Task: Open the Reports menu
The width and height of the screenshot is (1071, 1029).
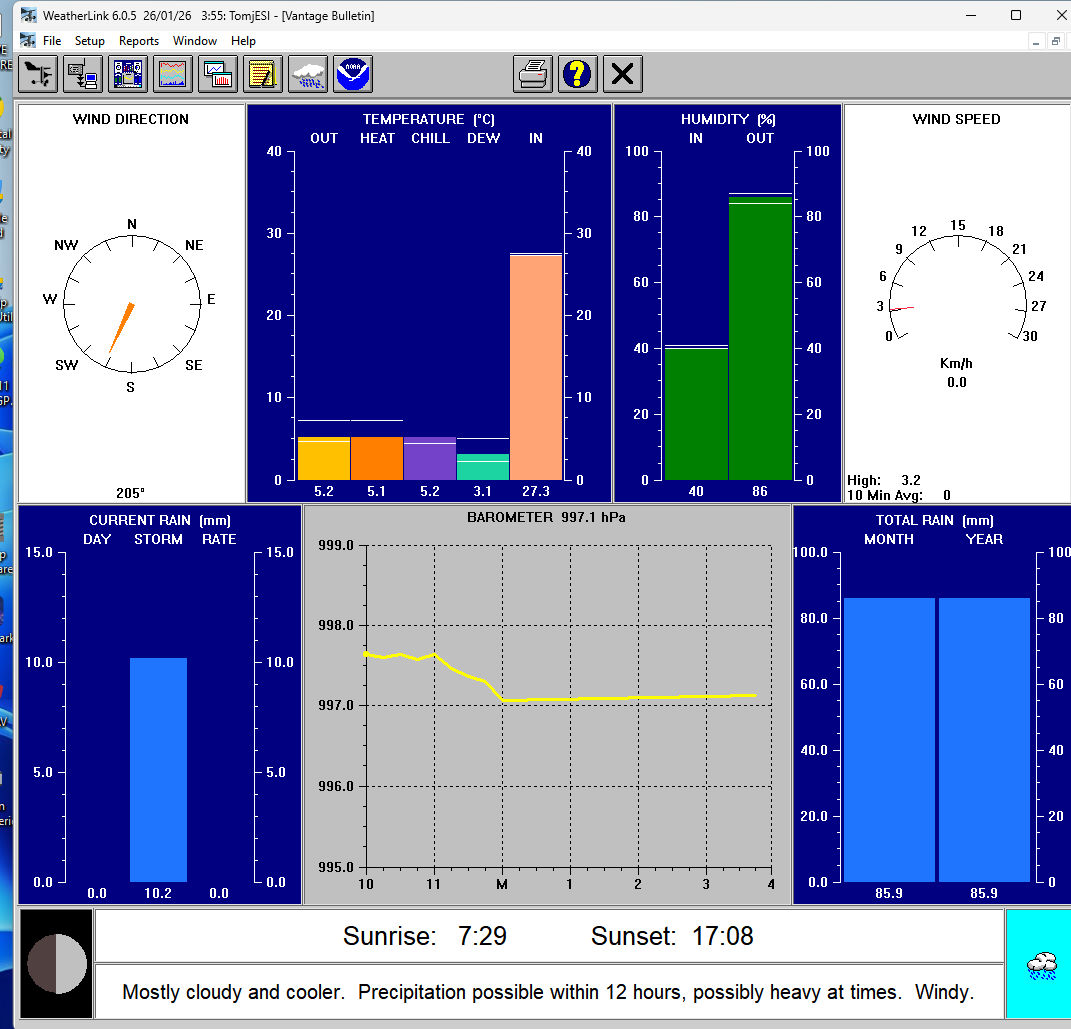Action: click(139, 41)
